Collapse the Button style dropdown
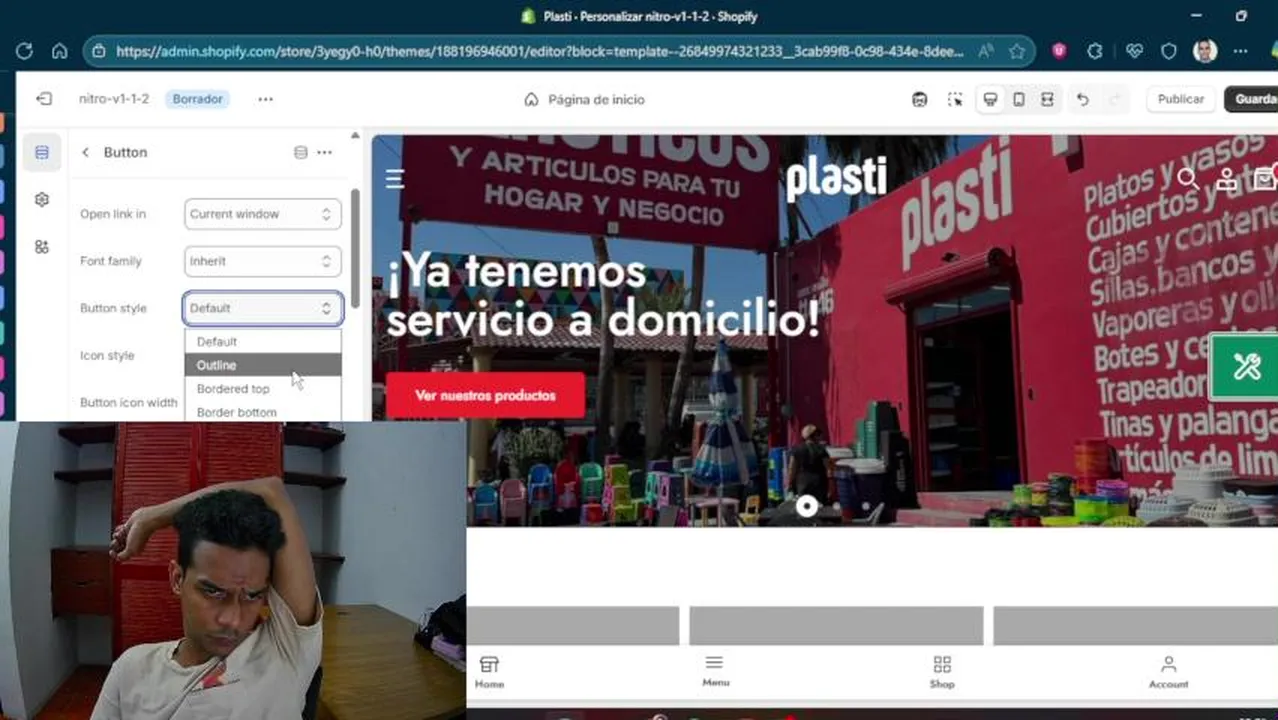Image resolution: width=1278 pixels, height=720 pixels. pos(262,308)
